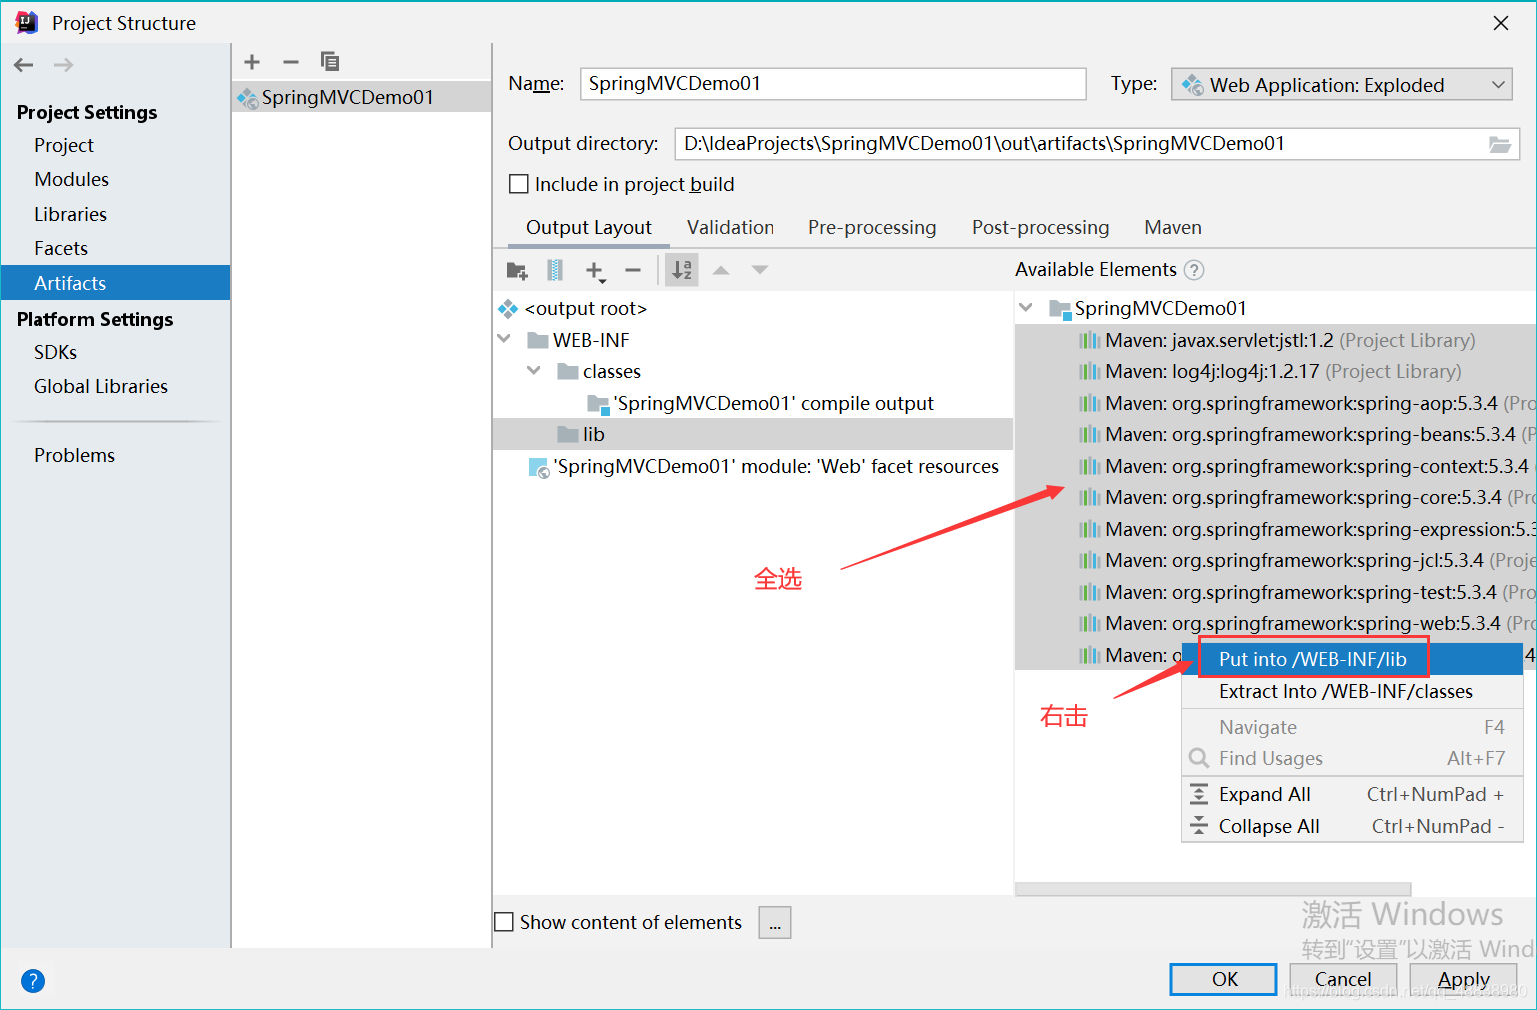Open the Problems section
Viewport: 1537px width, 1010px height.
(74, 455)
